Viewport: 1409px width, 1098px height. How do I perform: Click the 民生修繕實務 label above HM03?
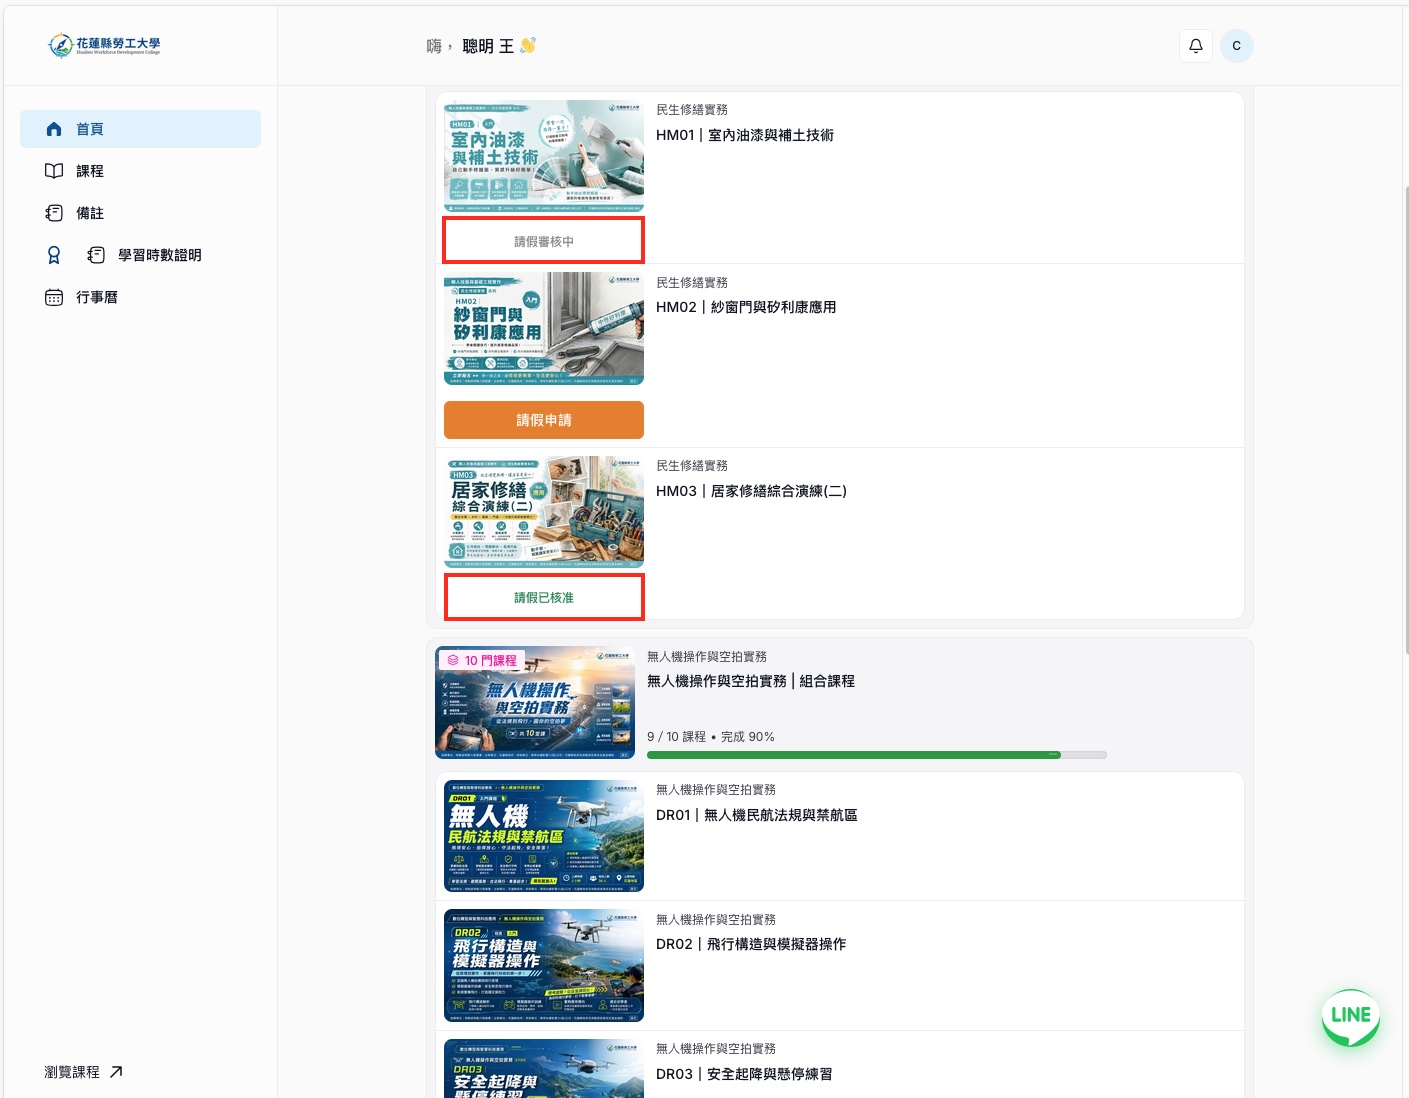point(692,466)
